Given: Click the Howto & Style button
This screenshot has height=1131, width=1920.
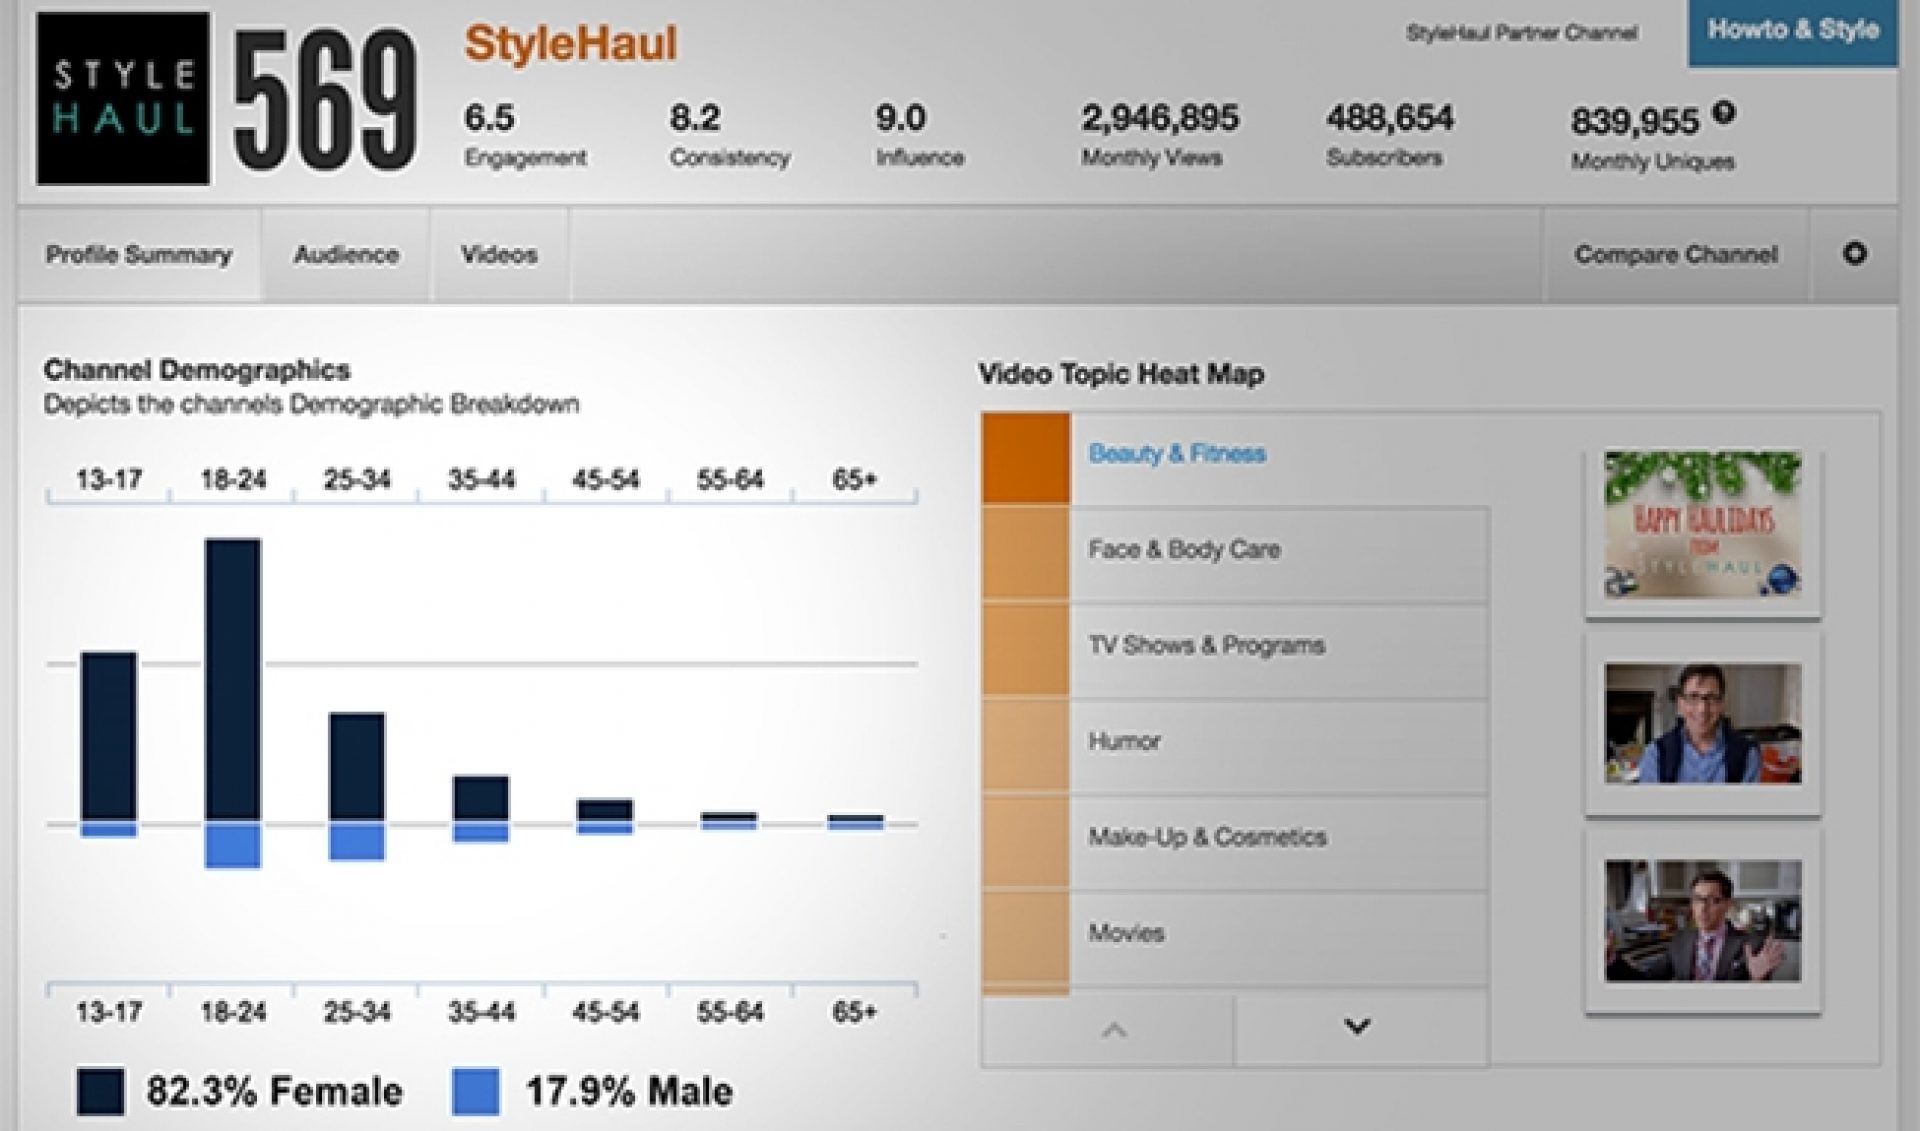Looking at the screenshot, I should point(1793,30).
